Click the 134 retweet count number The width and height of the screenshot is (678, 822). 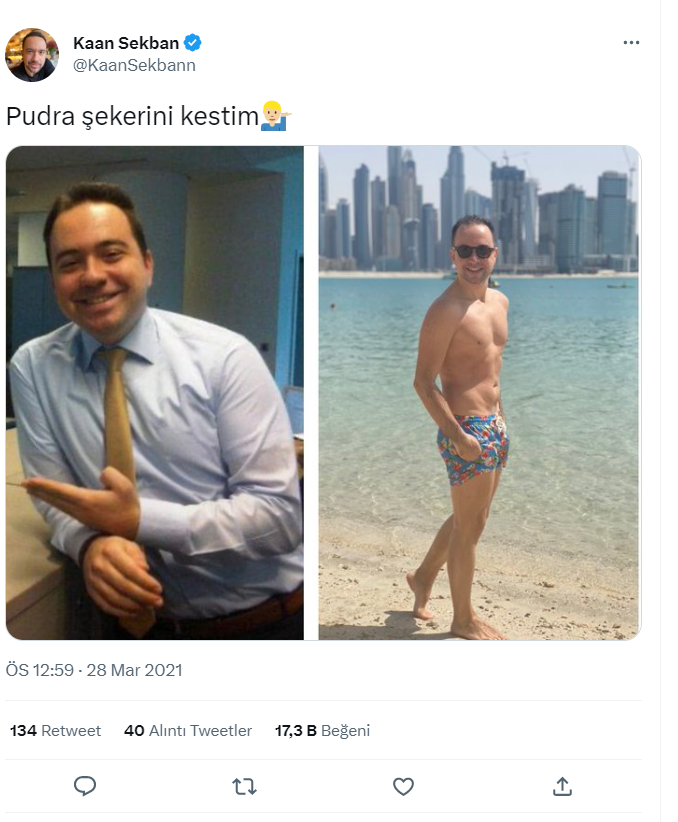click(x=23, y=730)
